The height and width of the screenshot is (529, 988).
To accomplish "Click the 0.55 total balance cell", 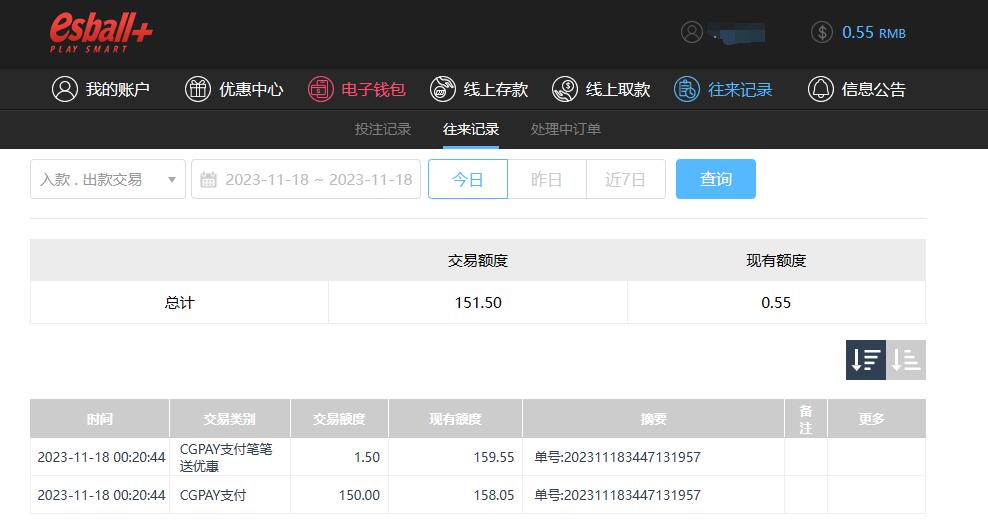I will click(776, 303).
